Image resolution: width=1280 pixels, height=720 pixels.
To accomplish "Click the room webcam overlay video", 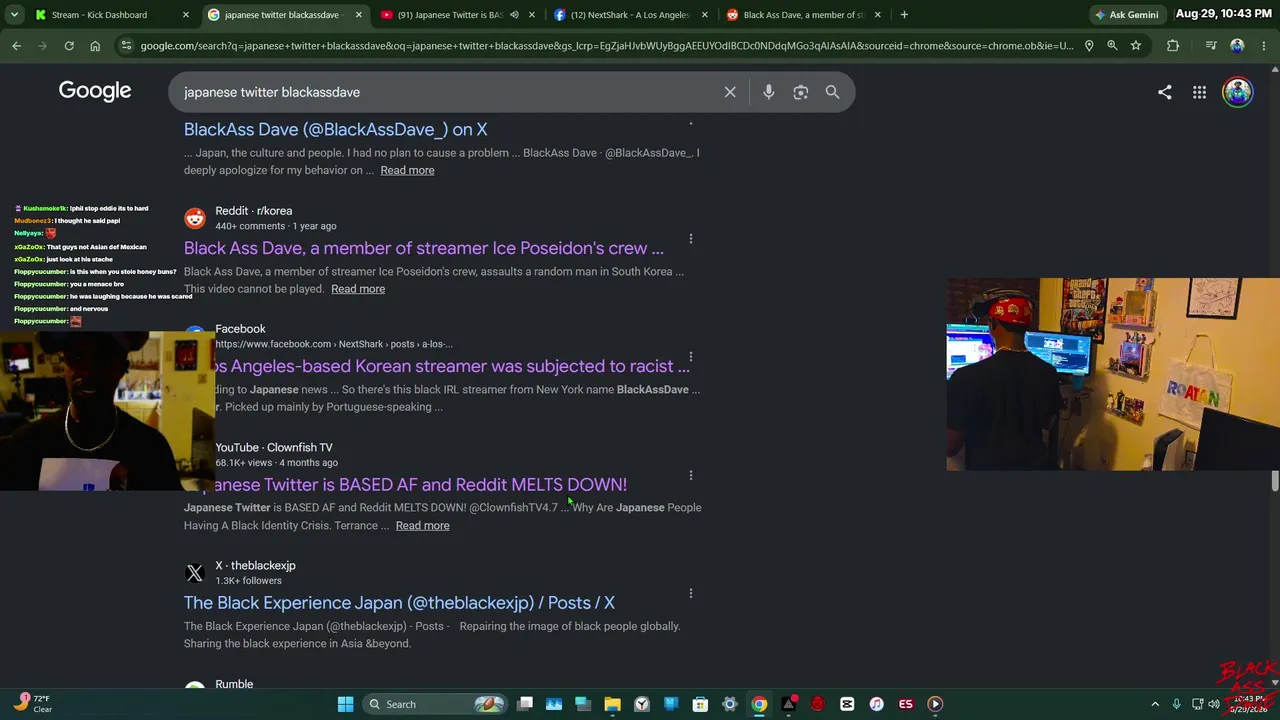I will [x=1113, y=374].
